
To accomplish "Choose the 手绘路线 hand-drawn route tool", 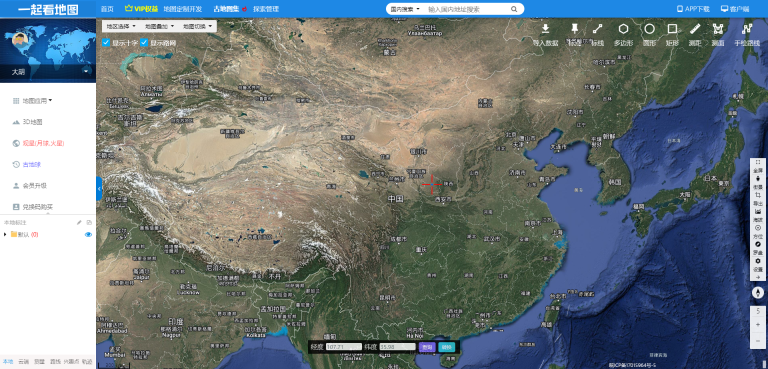I will coord(747,35).
